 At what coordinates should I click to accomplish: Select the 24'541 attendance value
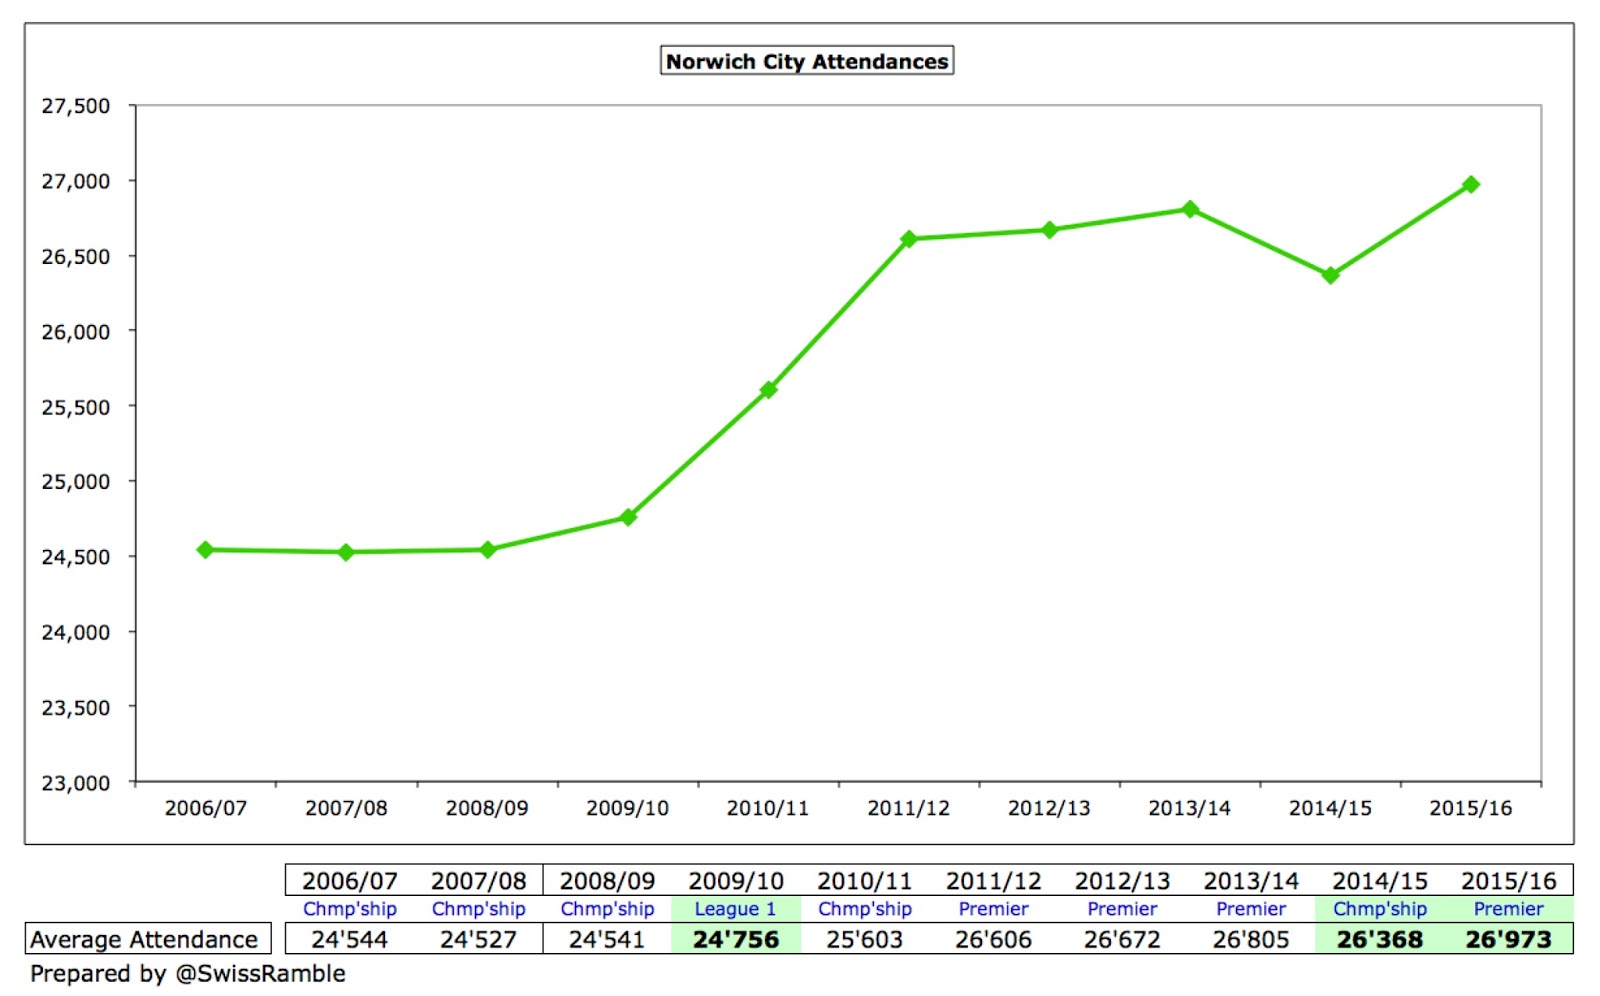[607, 939]
